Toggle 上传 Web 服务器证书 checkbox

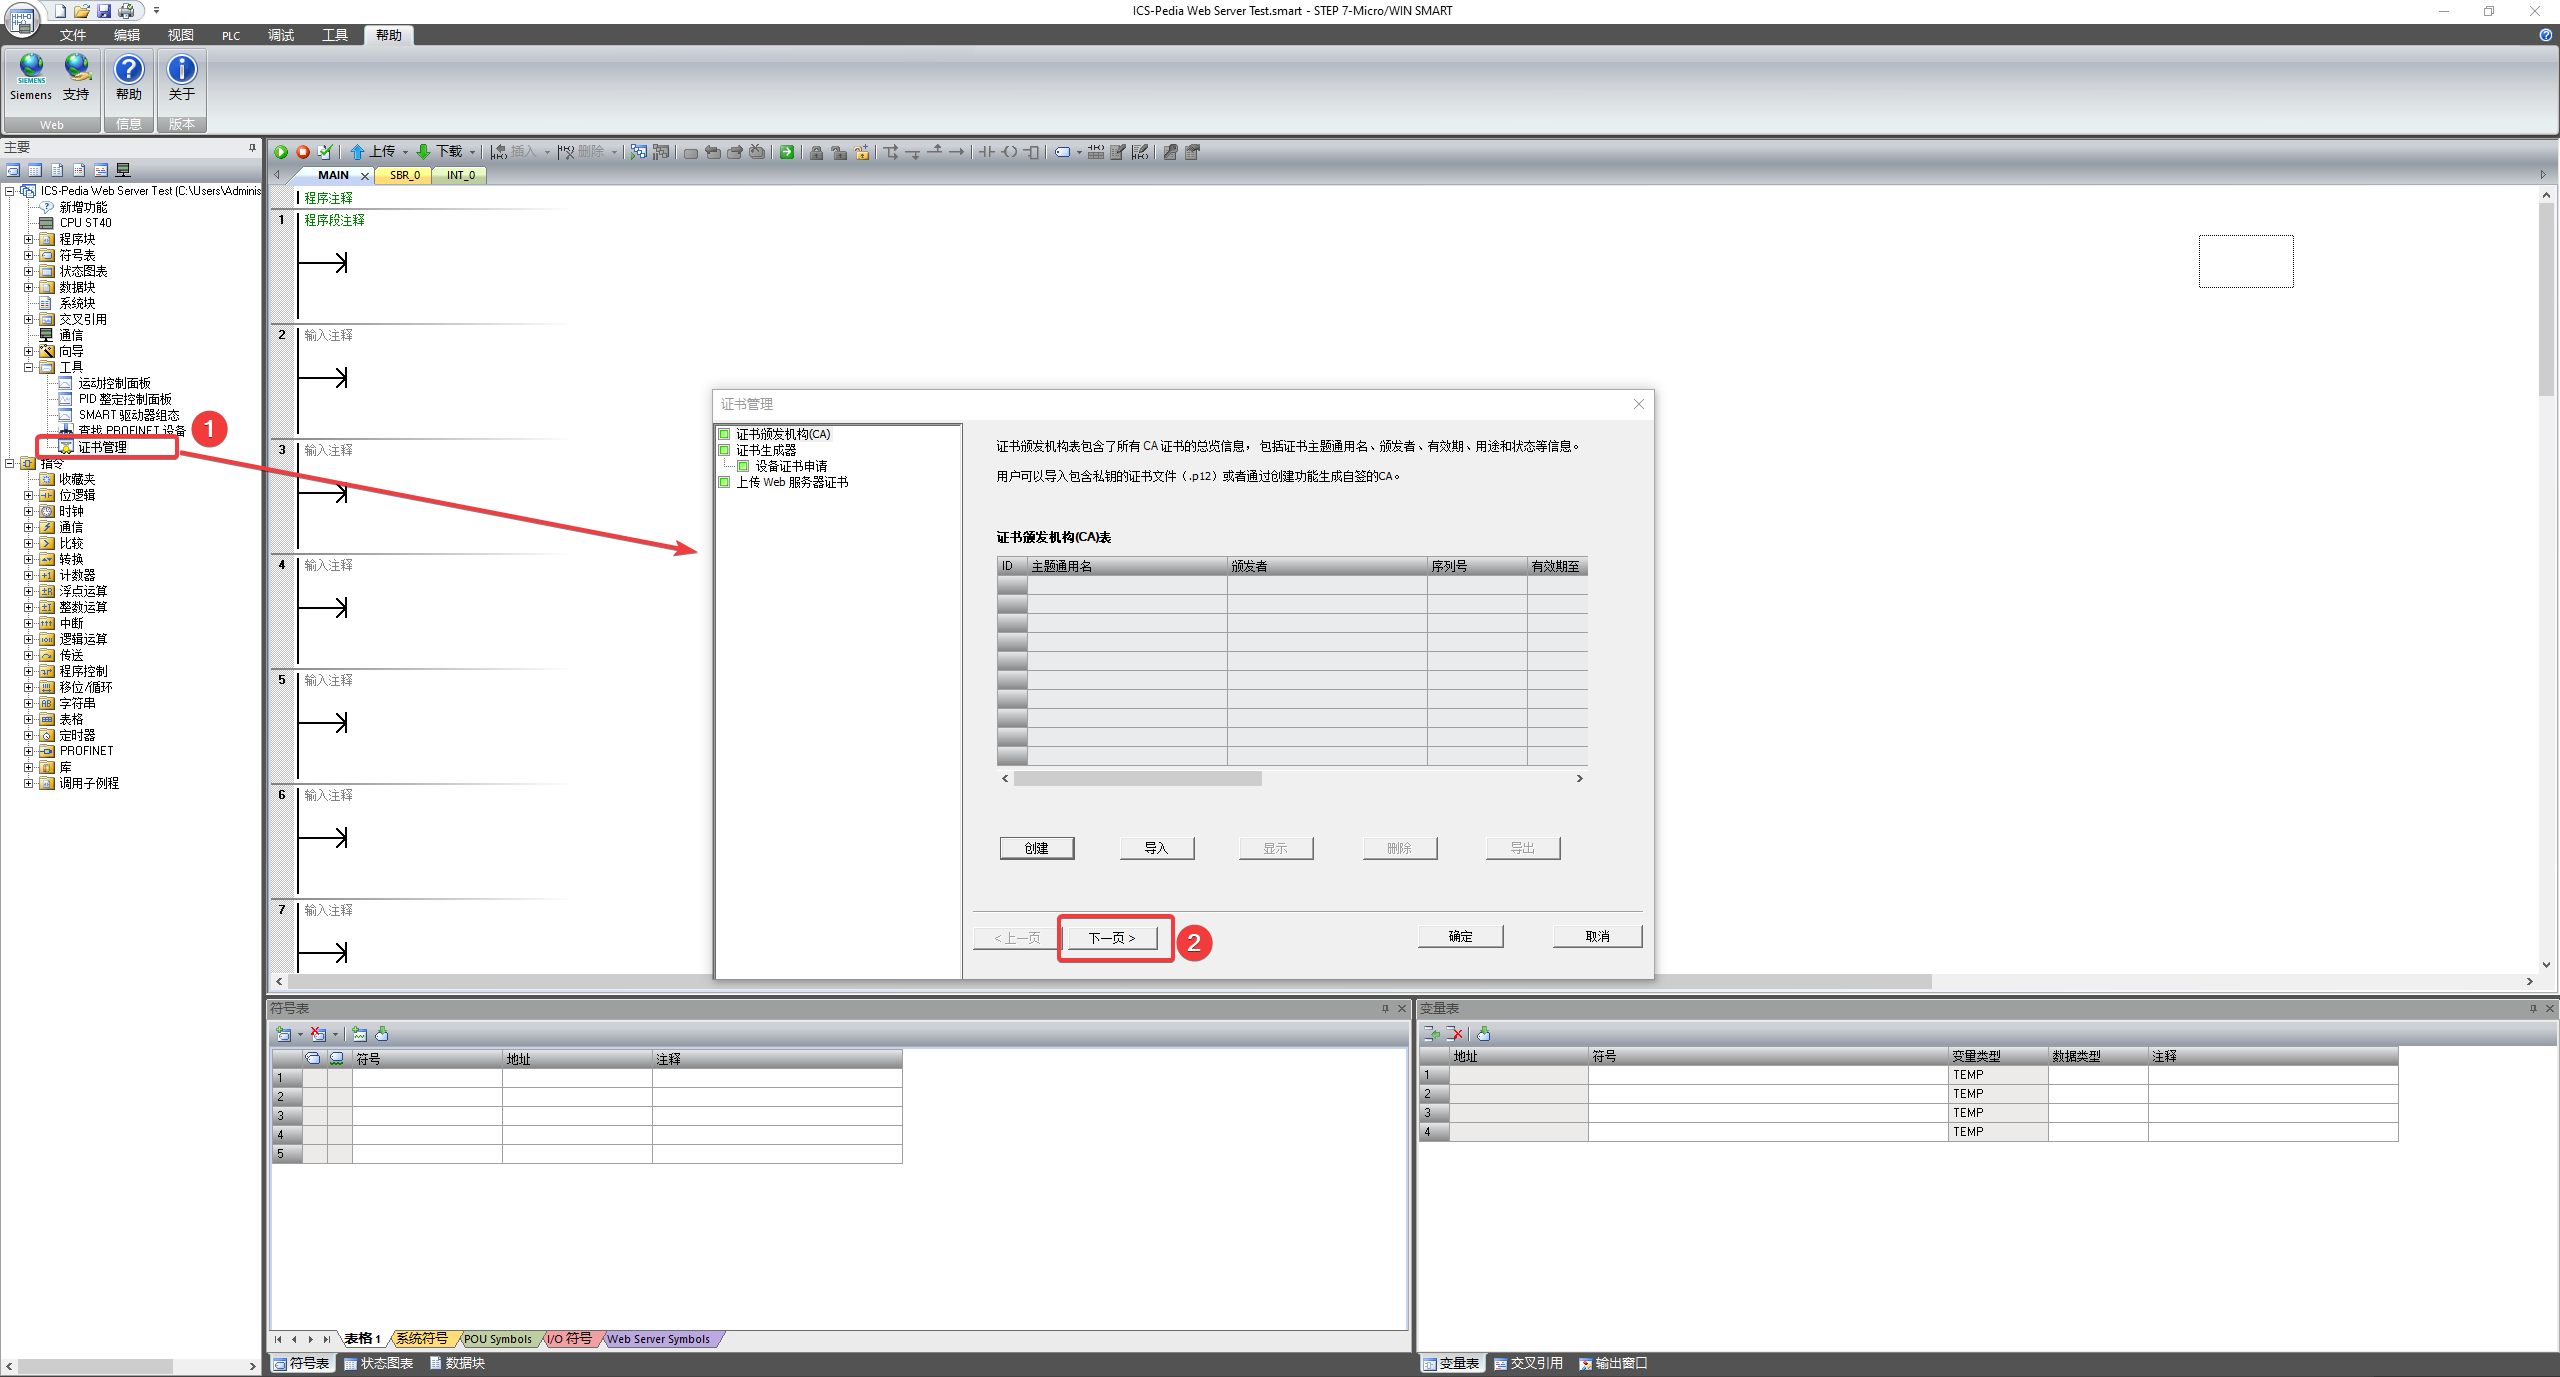724,482
